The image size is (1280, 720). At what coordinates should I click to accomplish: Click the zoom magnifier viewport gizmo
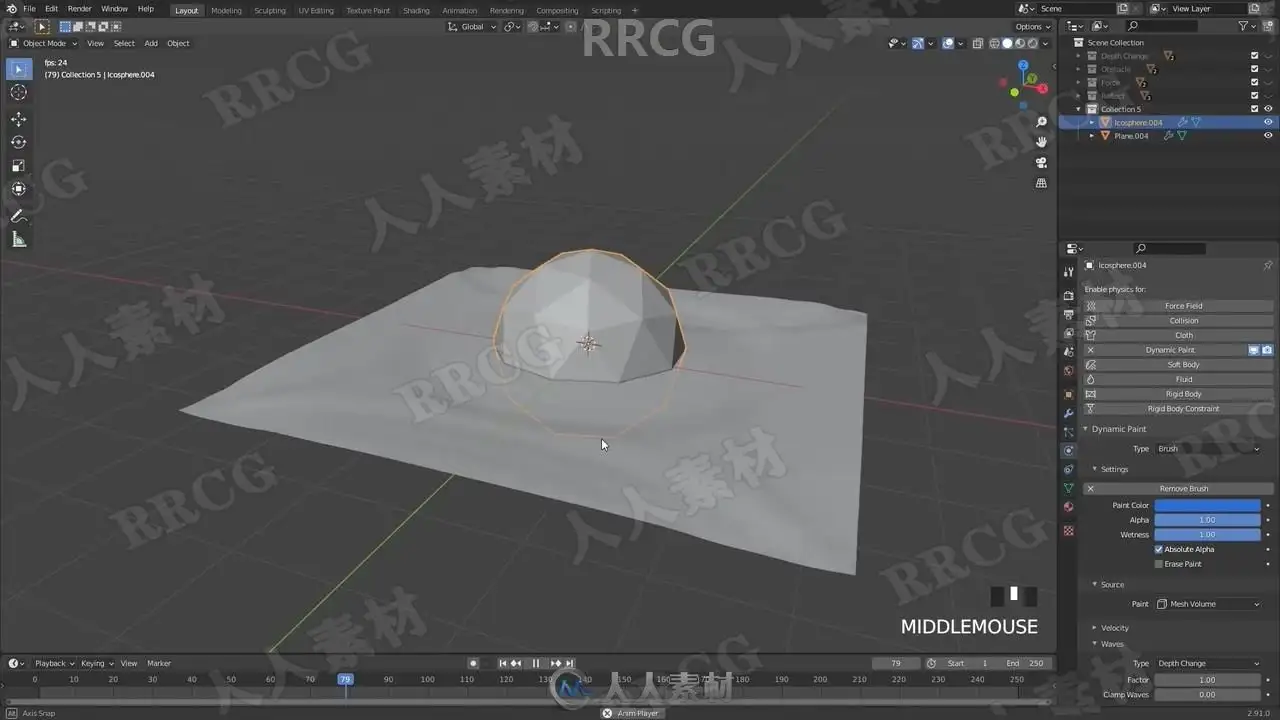click(1041, 122)
